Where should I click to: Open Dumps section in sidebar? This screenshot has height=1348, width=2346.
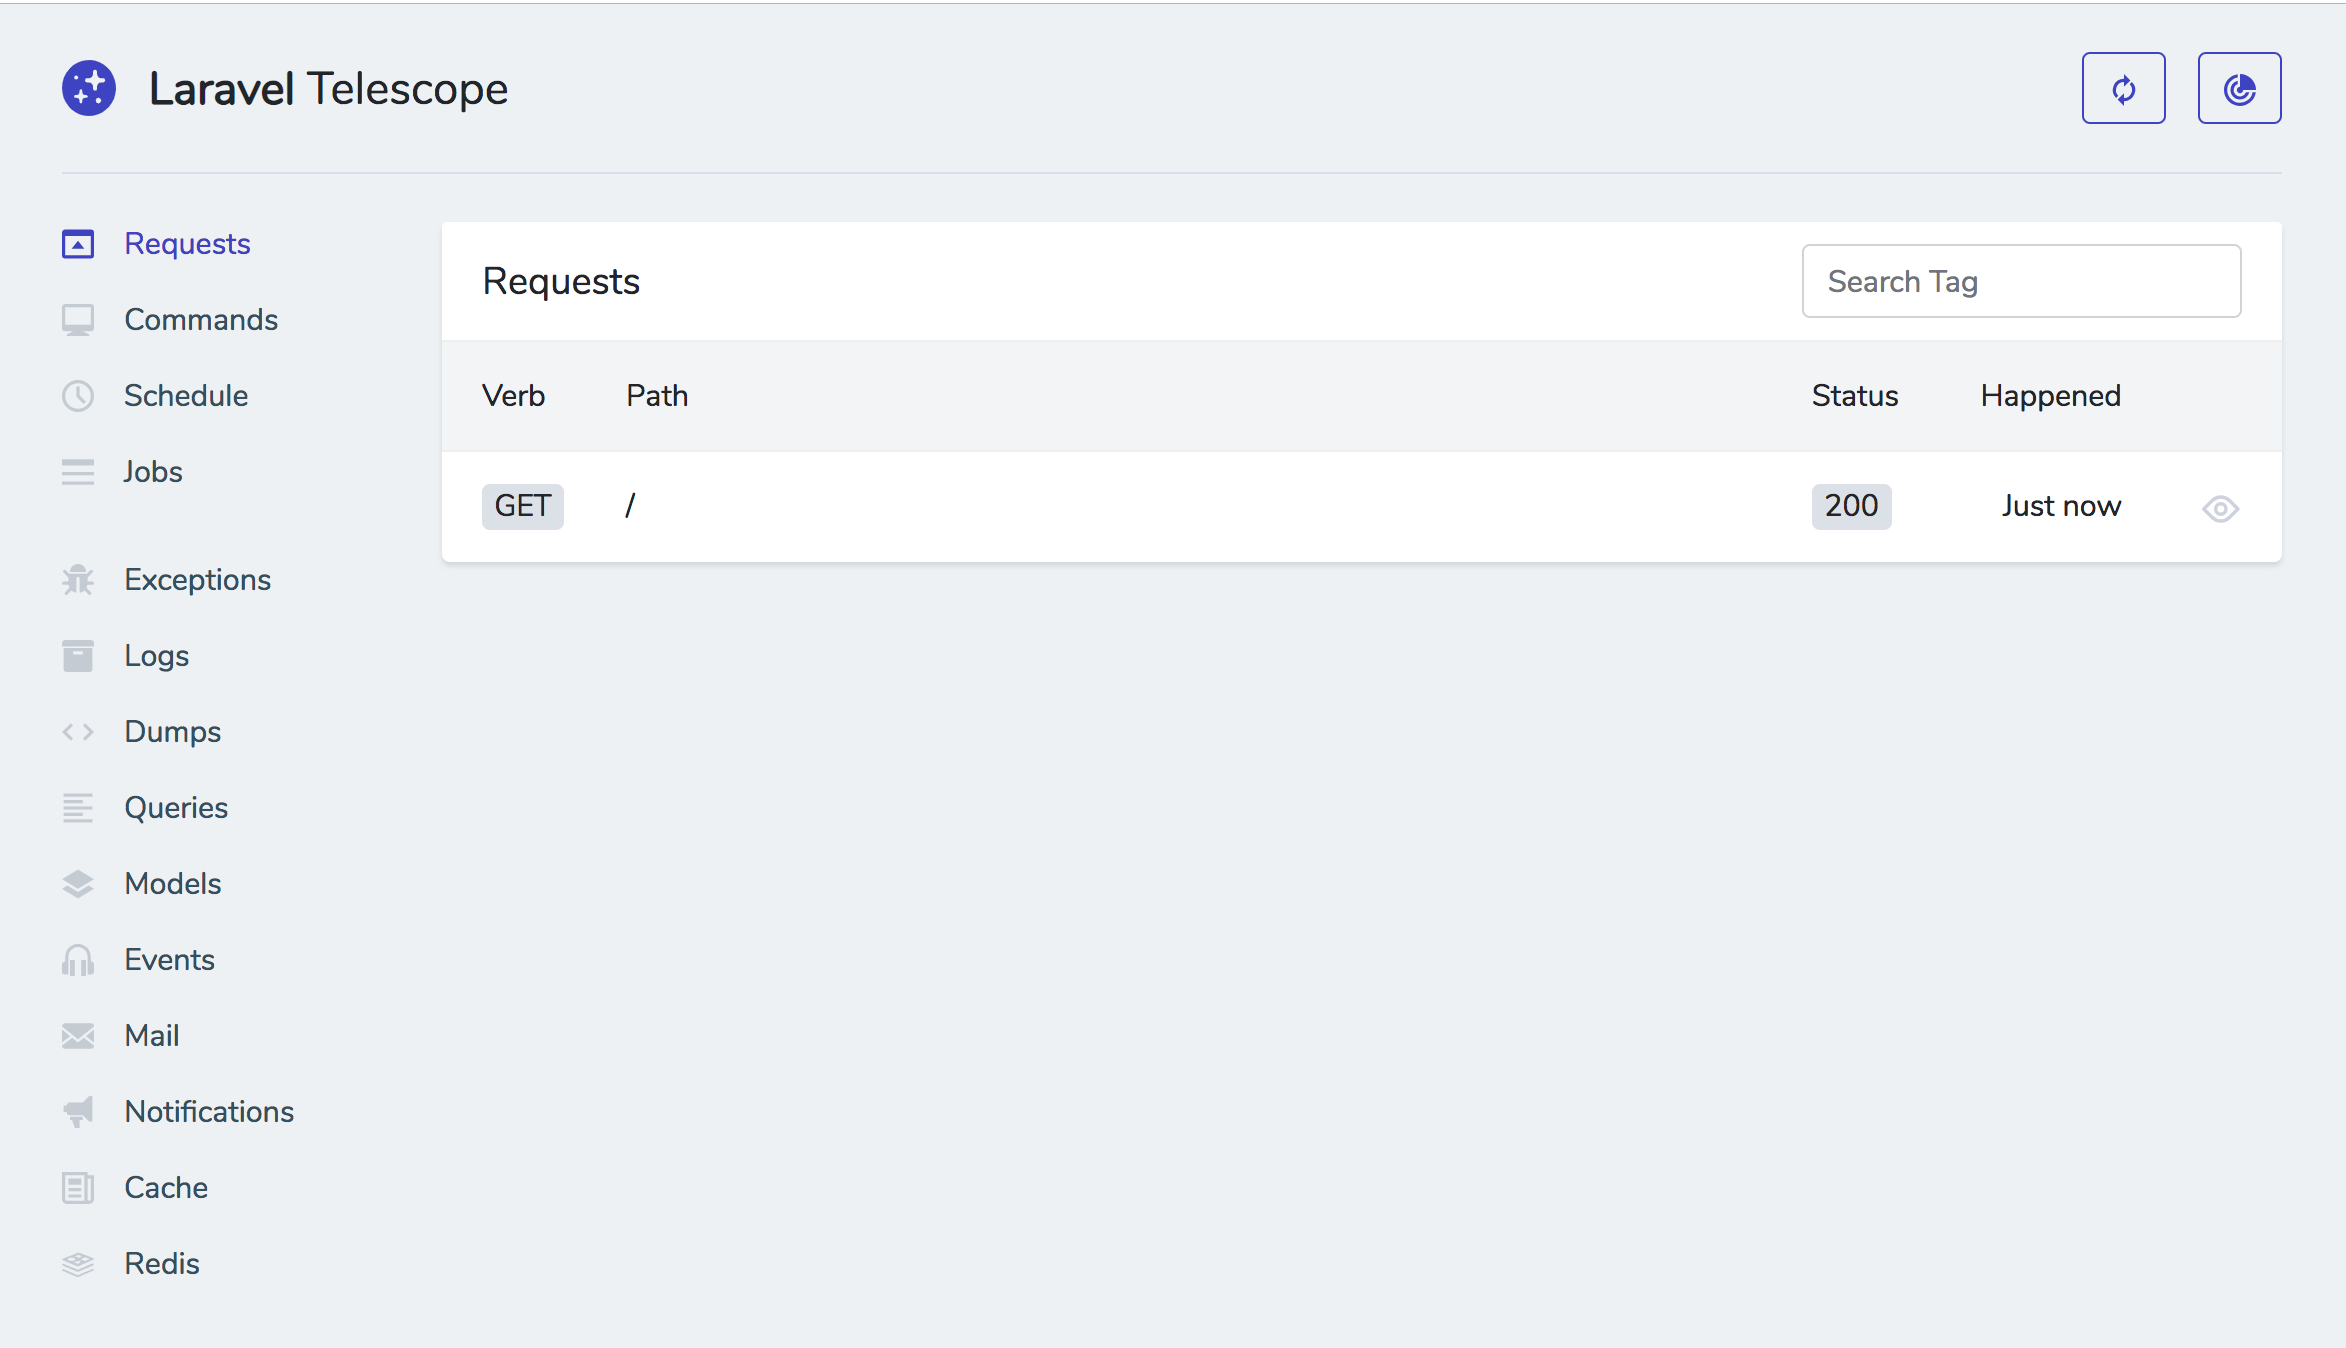coord(172,731)
